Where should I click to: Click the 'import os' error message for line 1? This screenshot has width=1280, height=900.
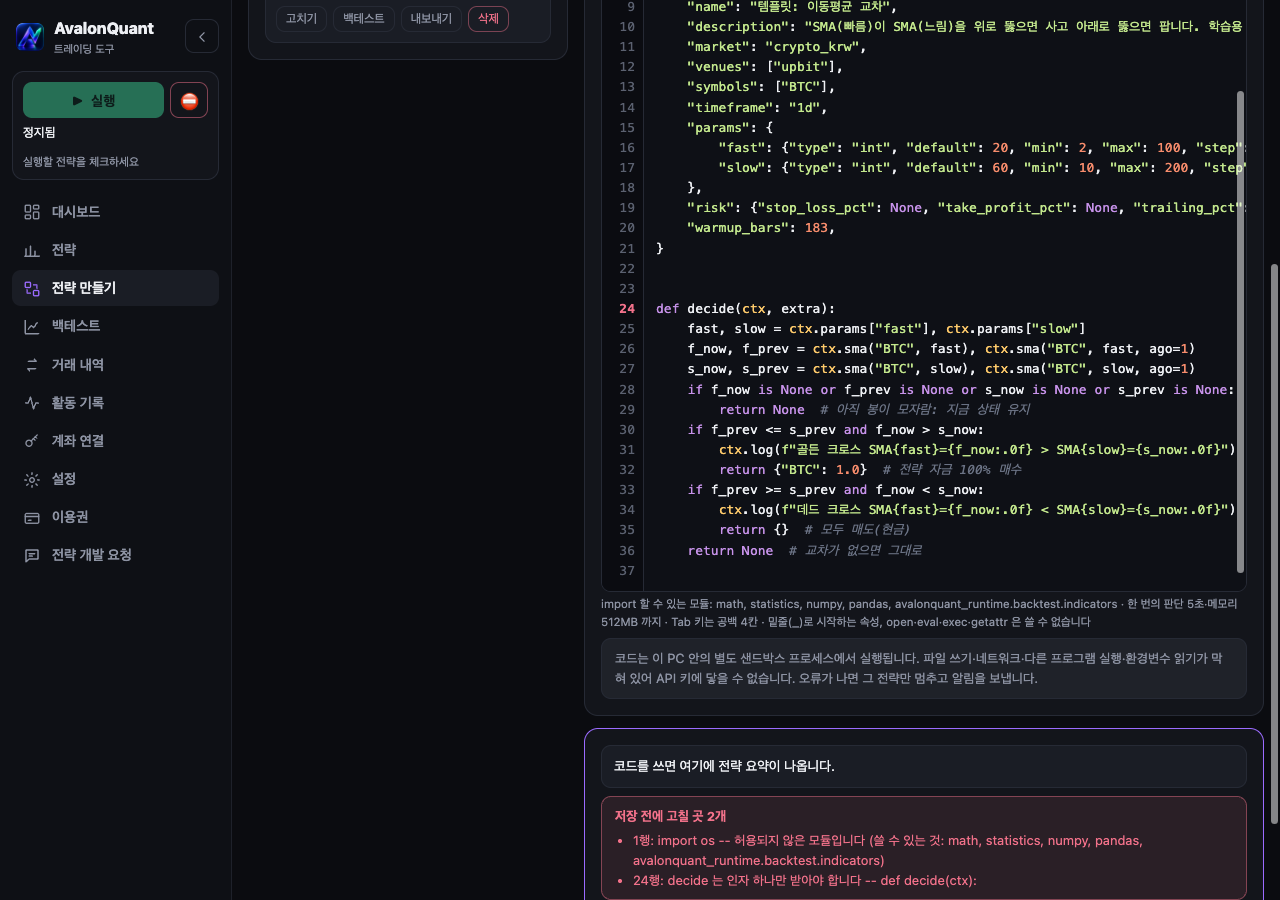(888, 850)
